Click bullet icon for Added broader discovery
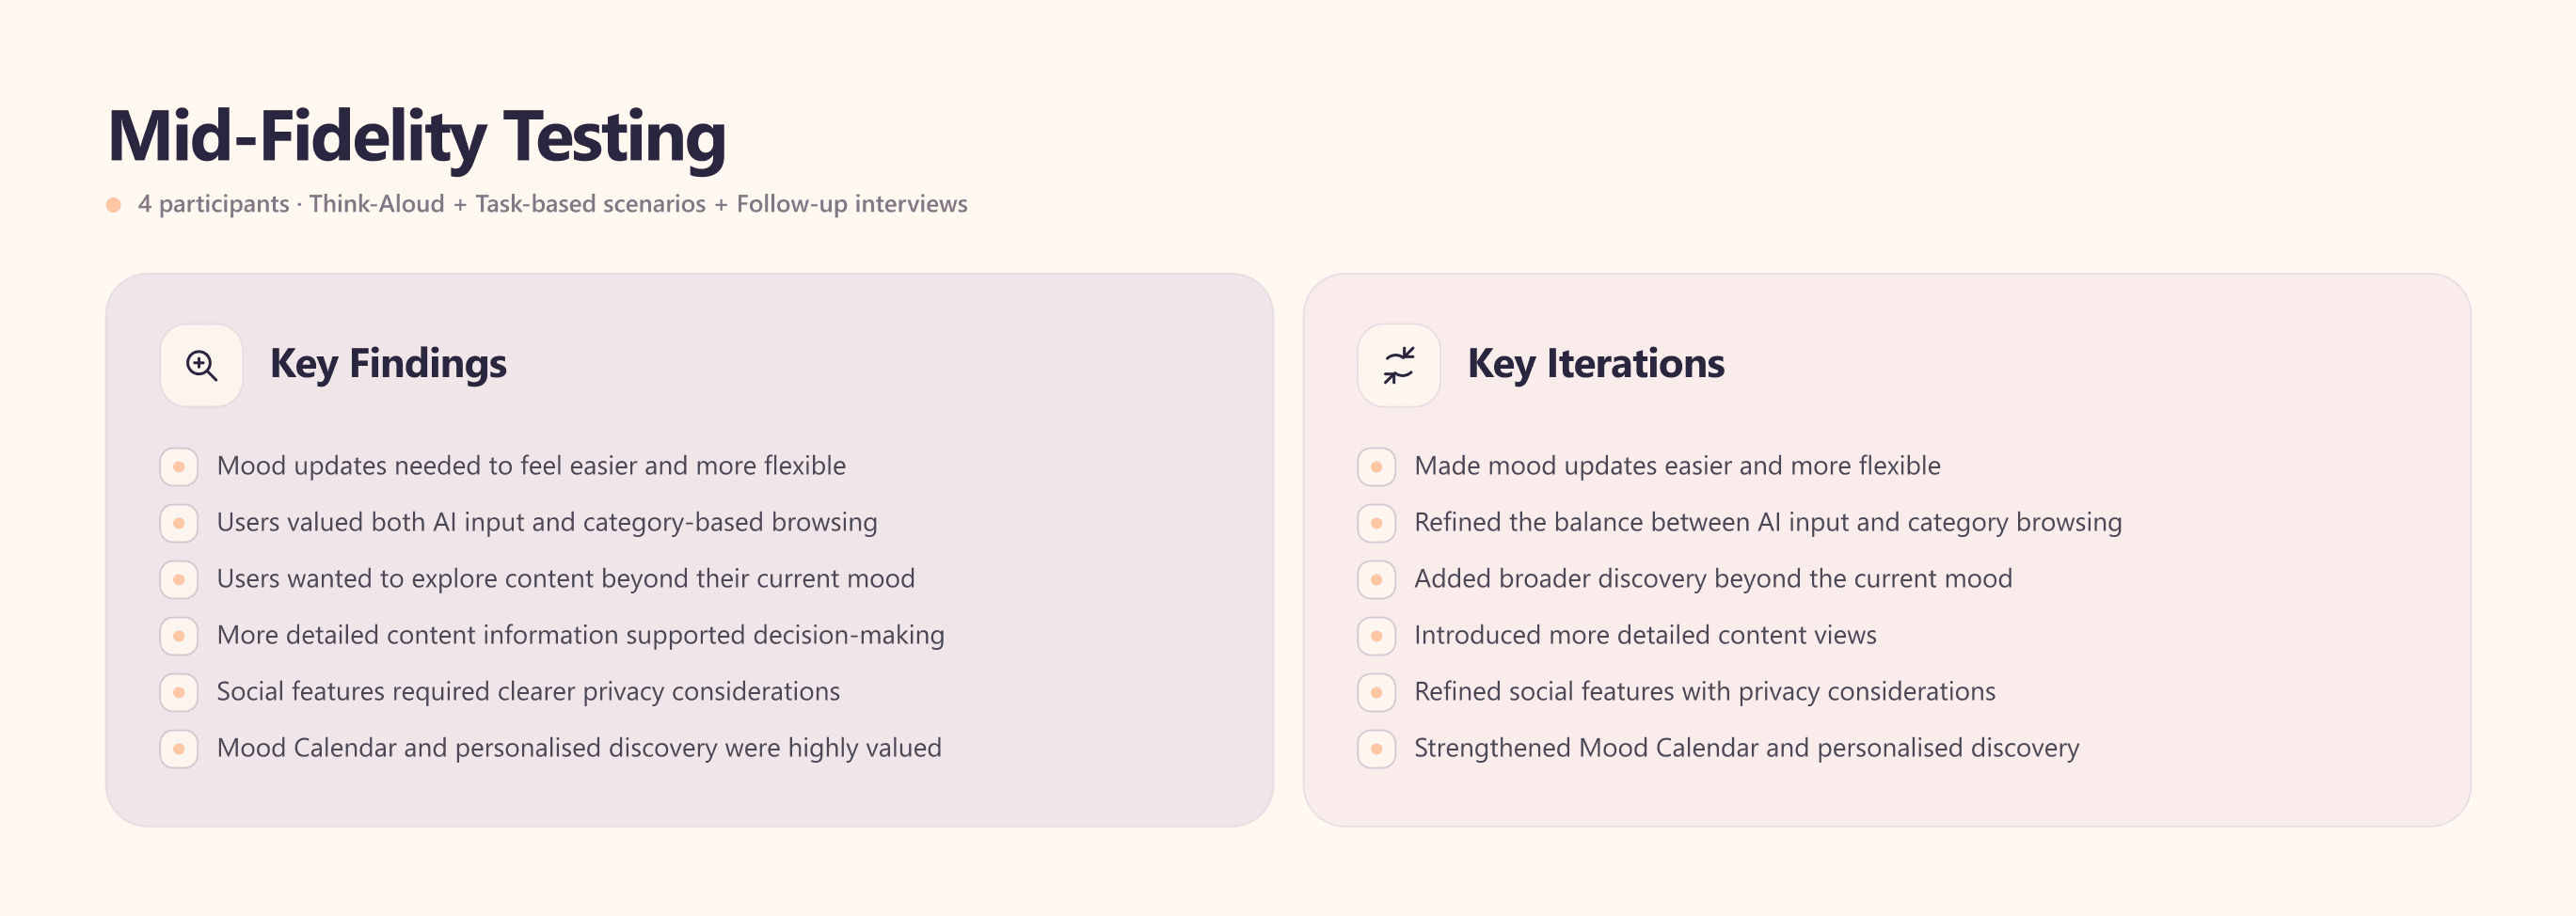Screen dimensions: 2576x916 (x=1376, y=580)
